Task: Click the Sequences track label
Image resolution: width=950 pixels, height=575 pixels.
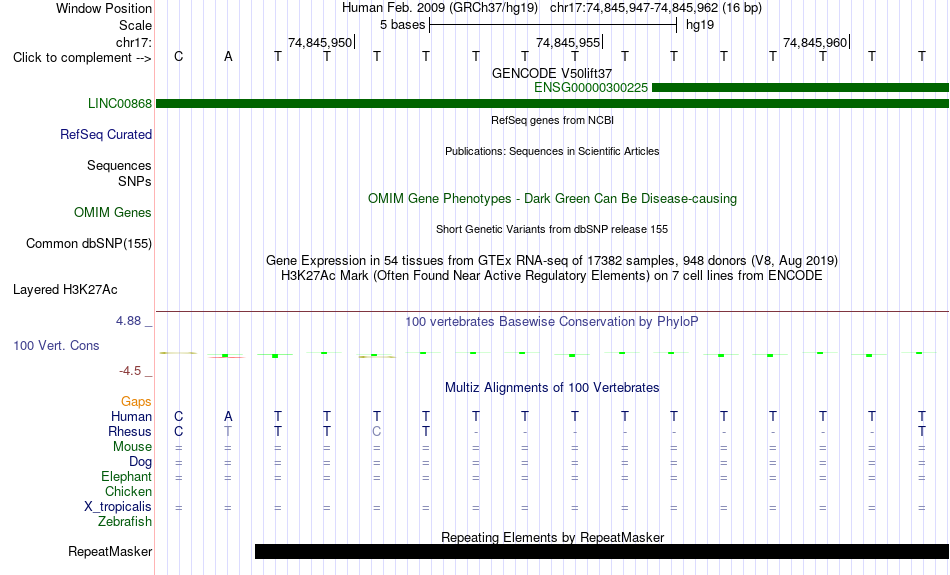Action: [119, 165]
